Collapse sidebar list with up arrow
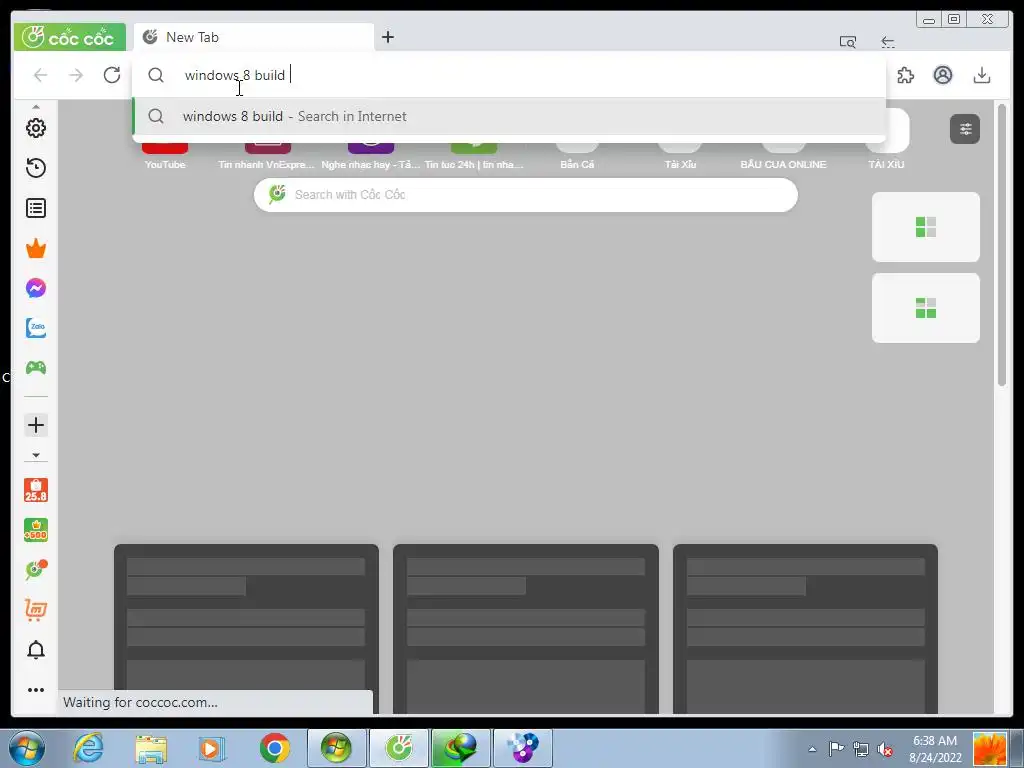 click(x=36, y=106)
